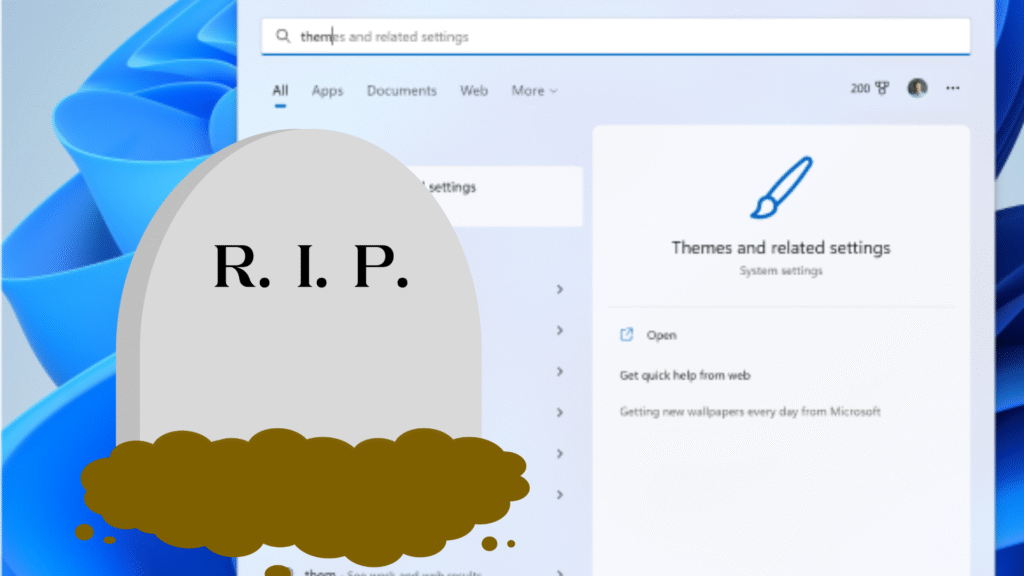Focus the search text input field
This screenshot has width=1024, height=576.
[620, 37]
